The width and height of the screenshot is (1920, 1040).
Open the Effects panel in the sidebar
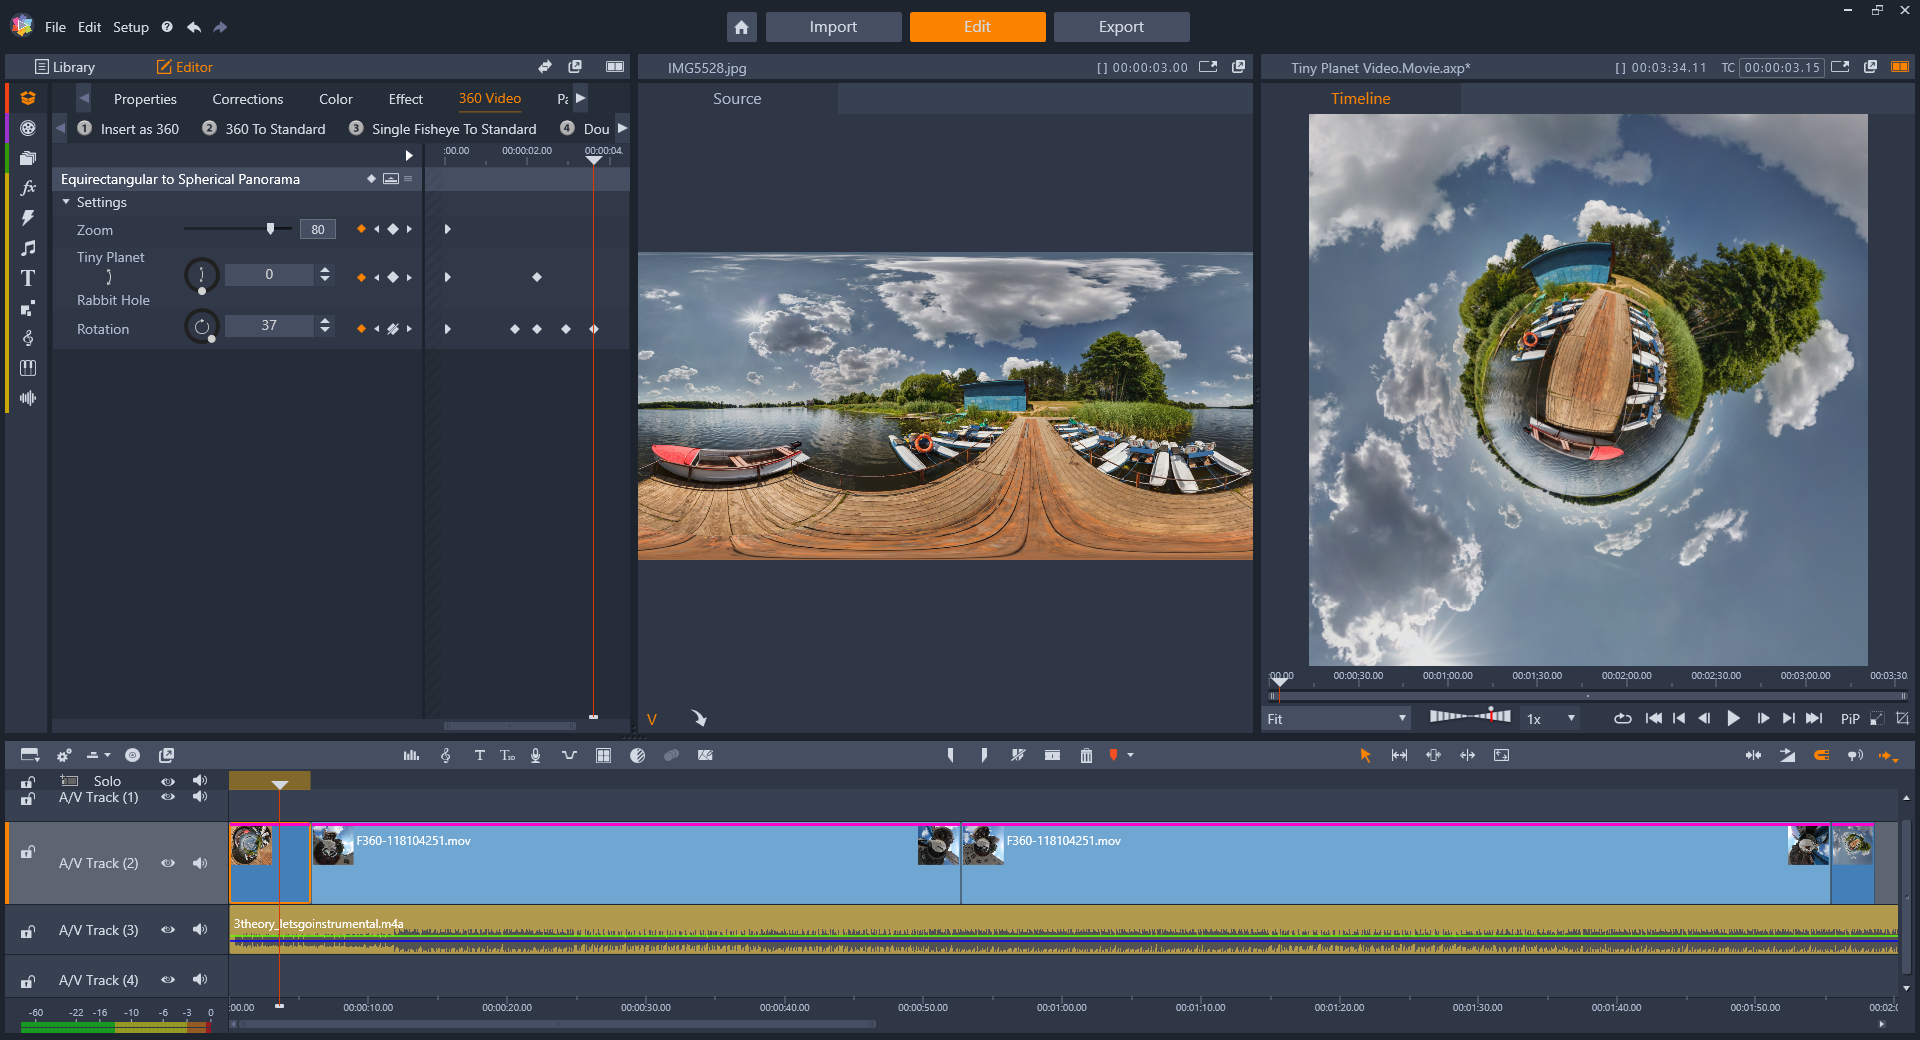click(28, 187)
